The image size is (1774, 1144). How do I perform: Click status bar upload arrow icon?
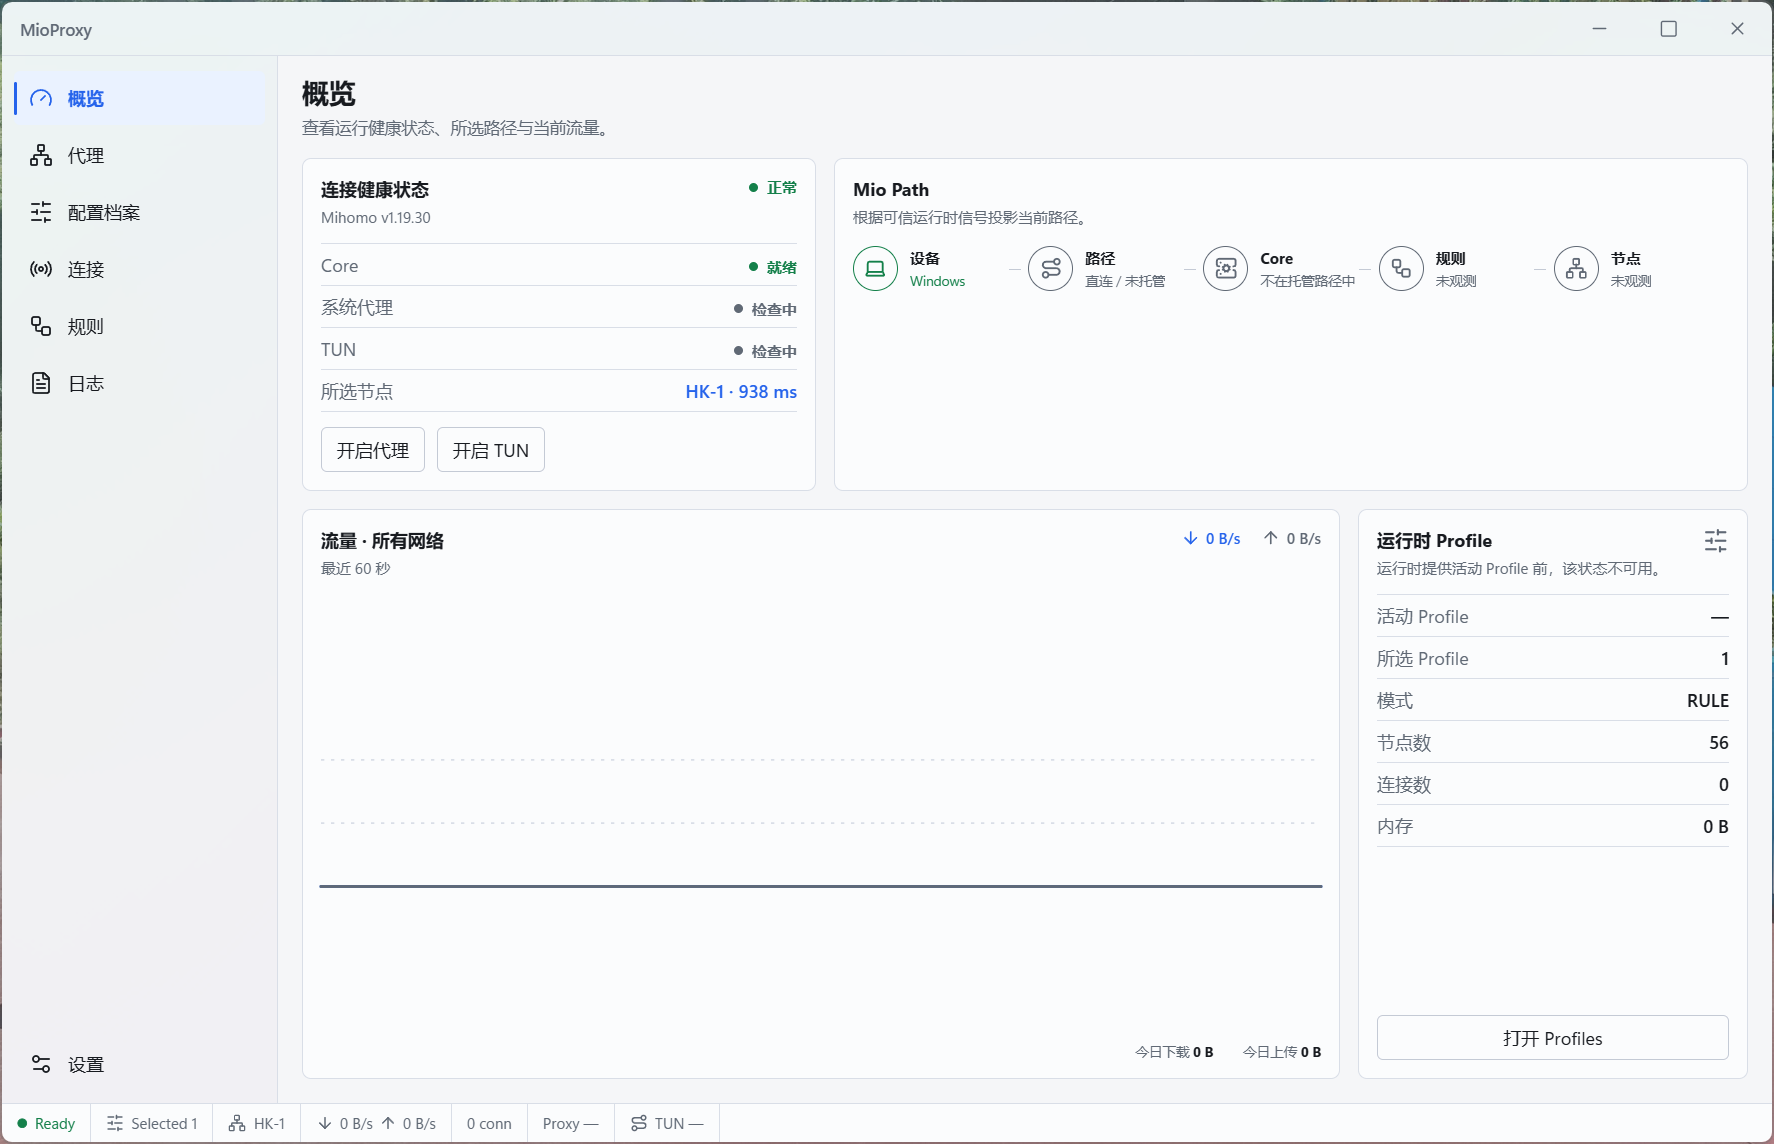(x=388, y=1123)
